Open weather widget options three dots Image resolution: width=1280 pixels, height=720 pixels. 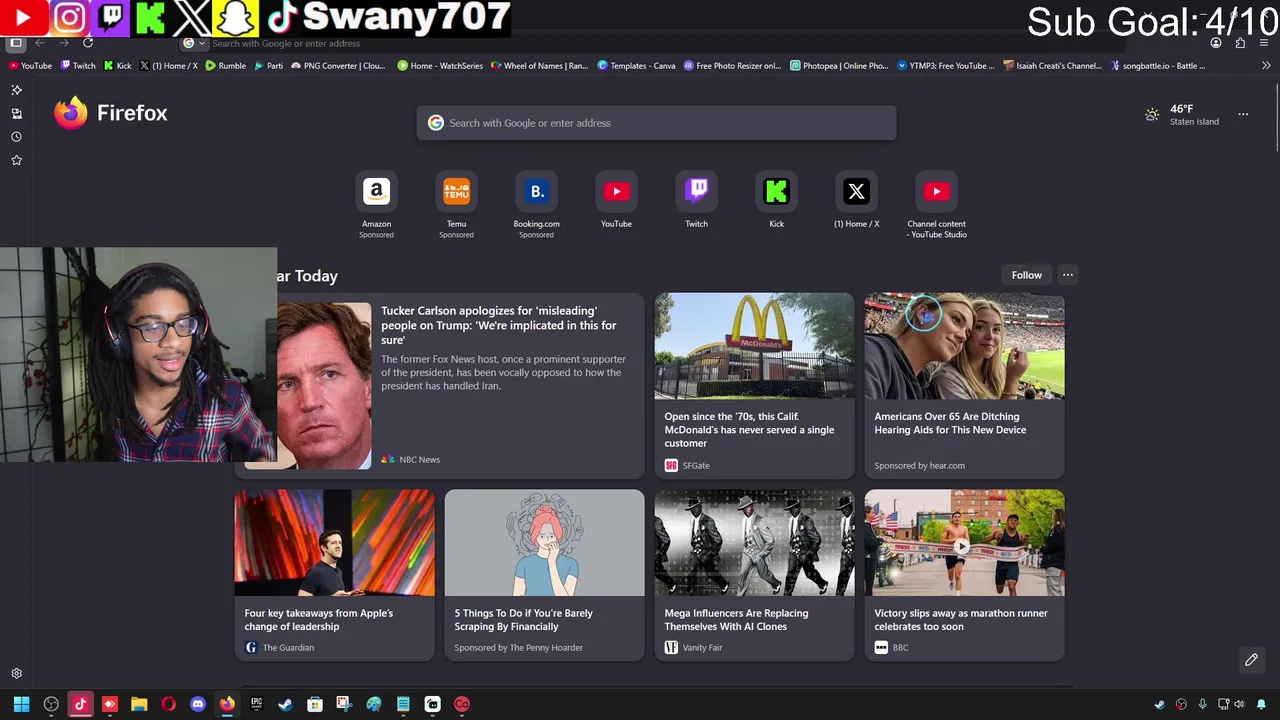point(1243,114)
